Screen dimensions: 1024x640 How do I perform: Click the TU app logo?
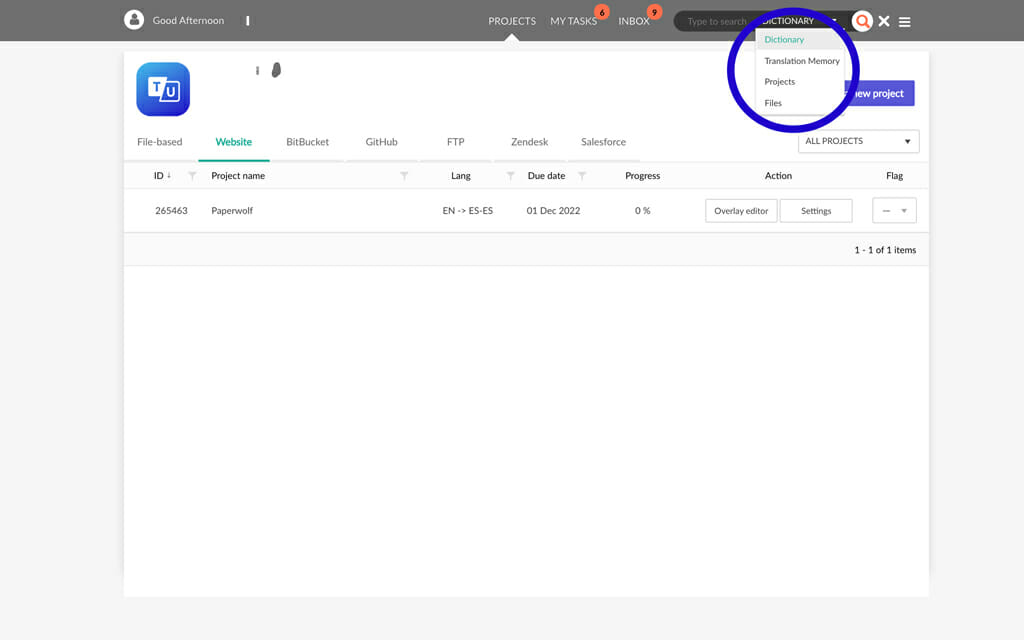[163, 89]
